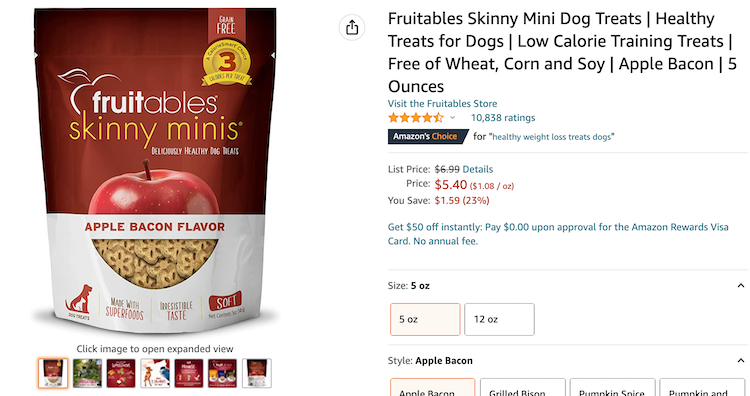Click the healthy weight loss treats dogs link
The width and height of the screenshot is (750, 396).
pyautogui.click(x=551, y=137)
